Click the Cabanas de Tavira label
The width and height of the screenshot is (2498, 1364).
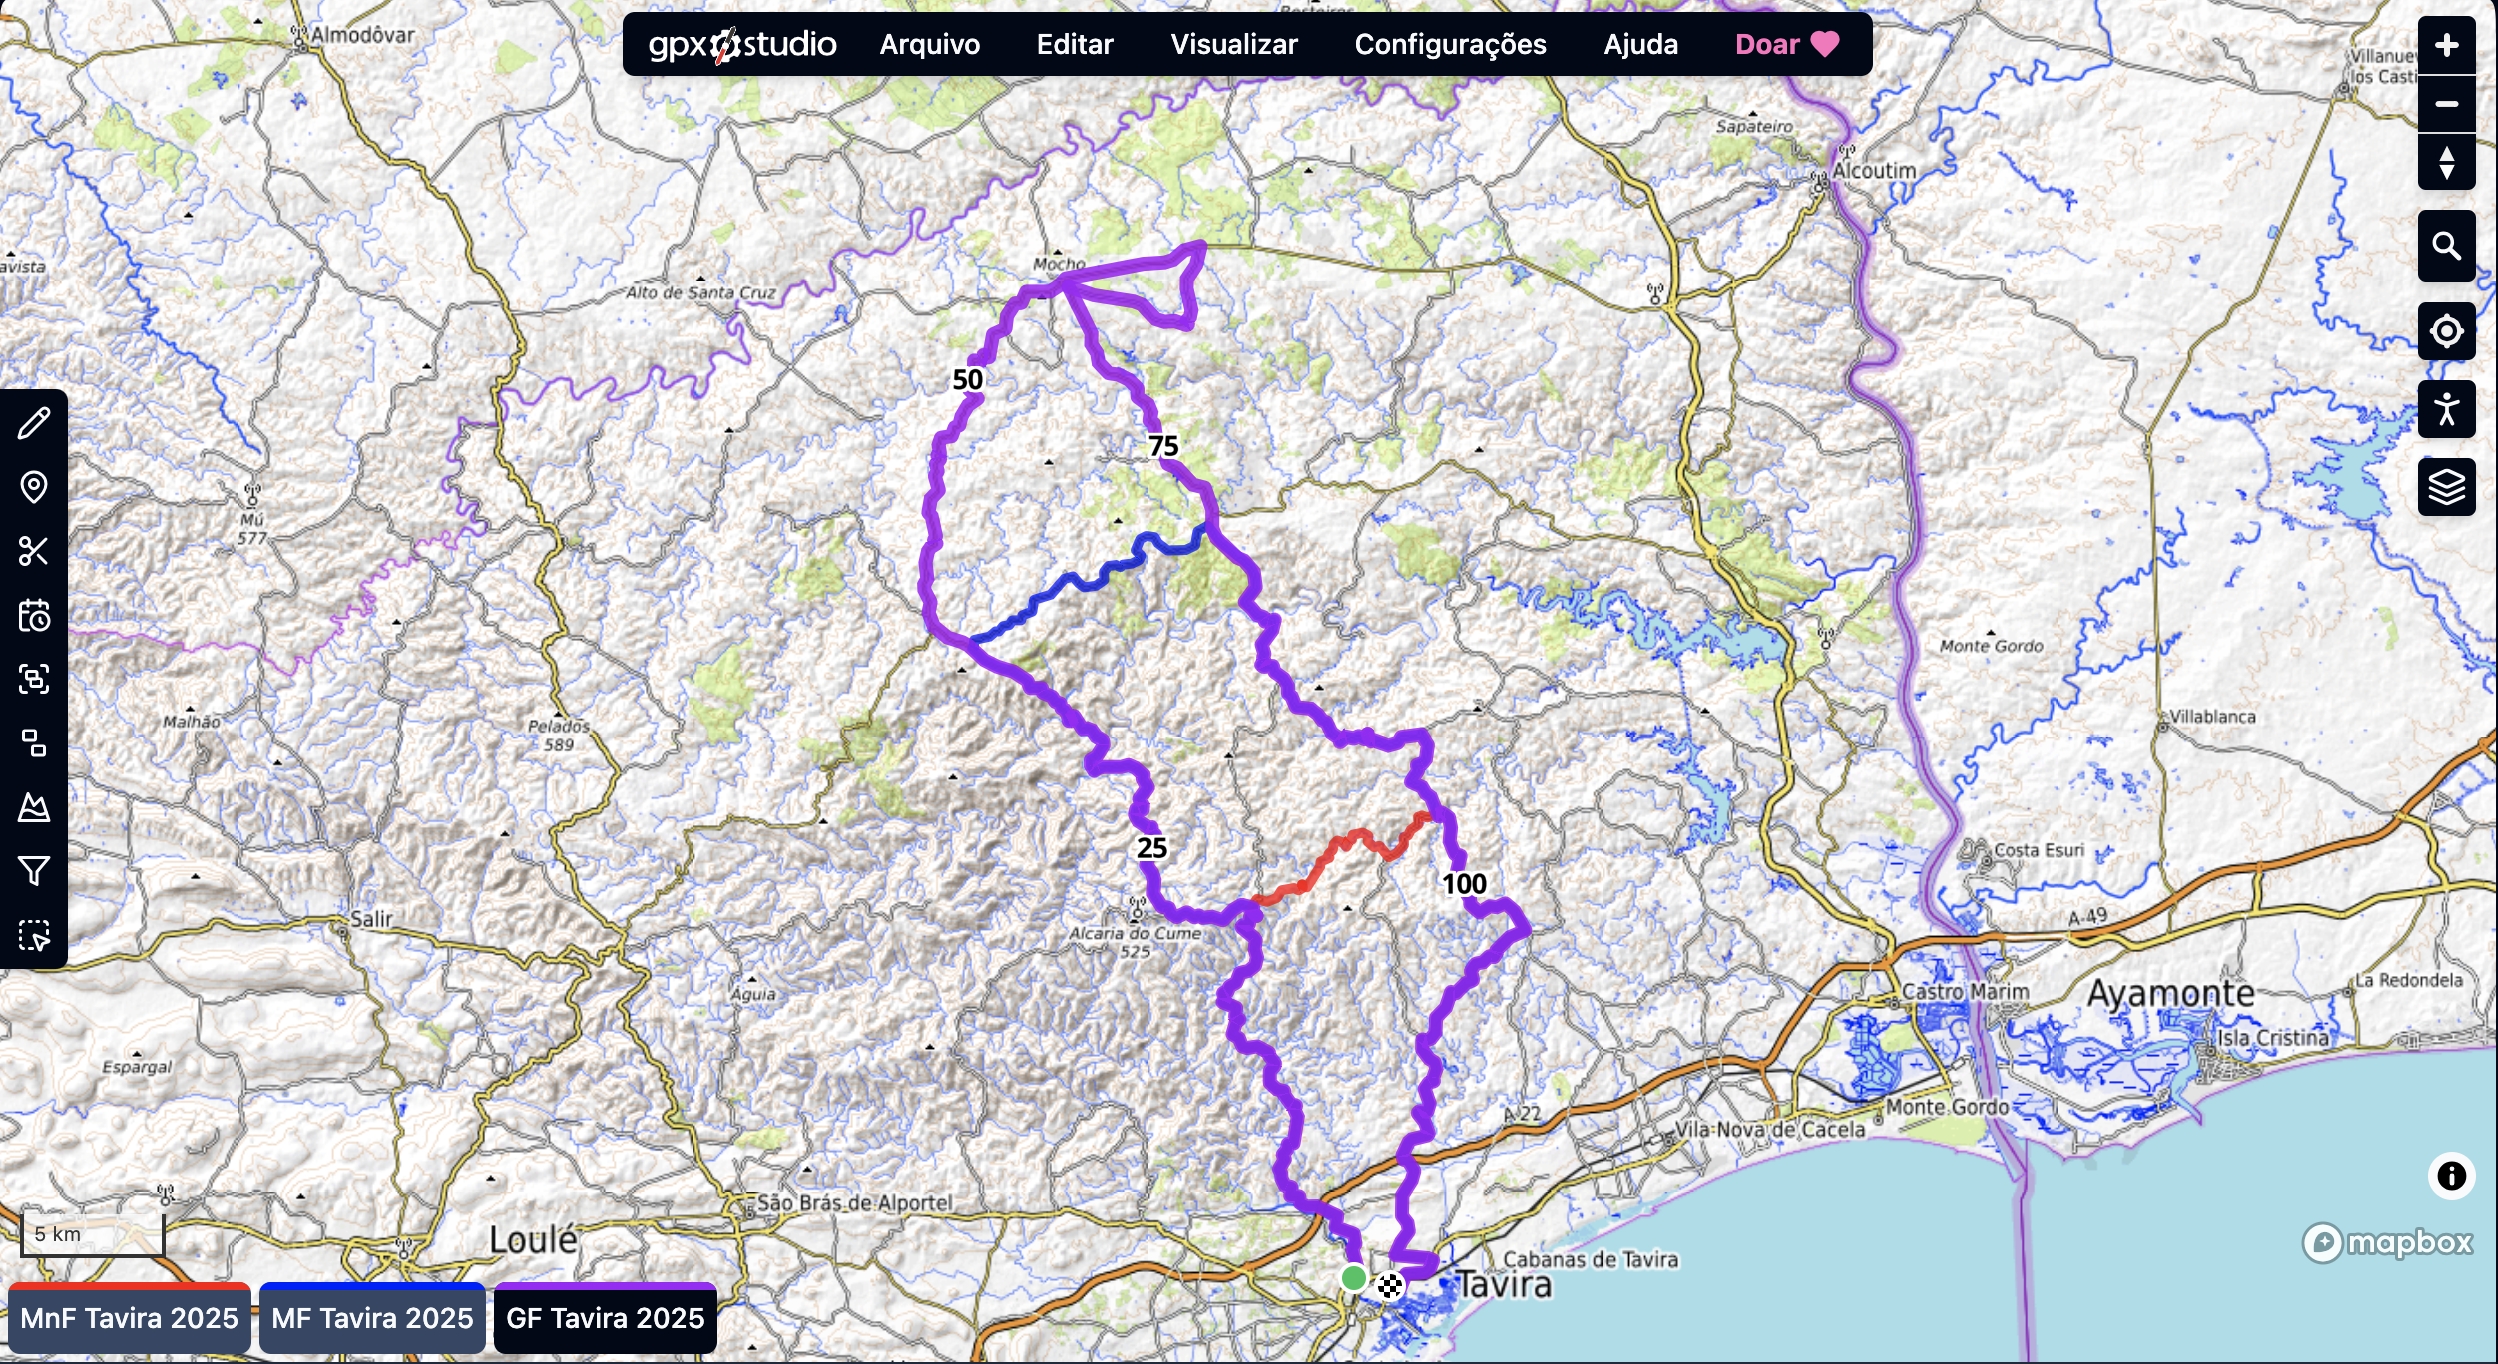1590,1259
